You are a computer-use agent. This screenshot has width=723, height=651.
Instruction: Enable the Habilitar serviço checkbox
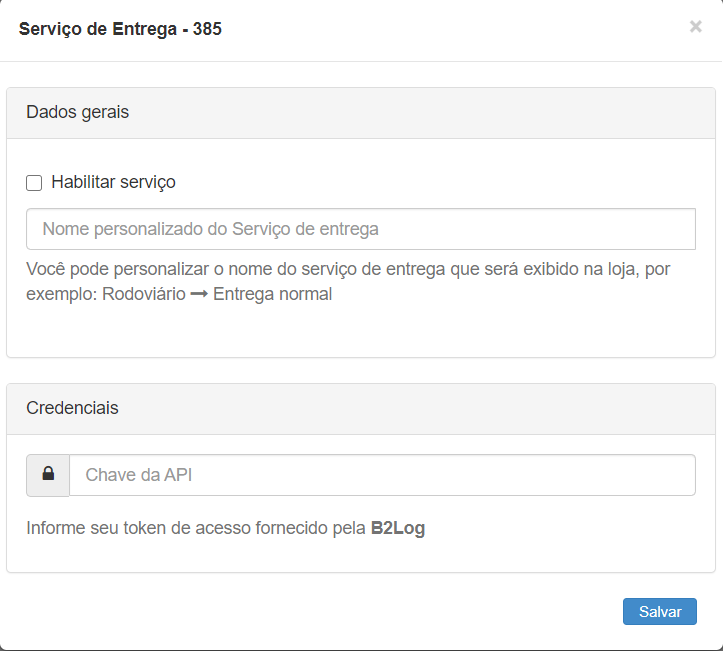point(34,183)
